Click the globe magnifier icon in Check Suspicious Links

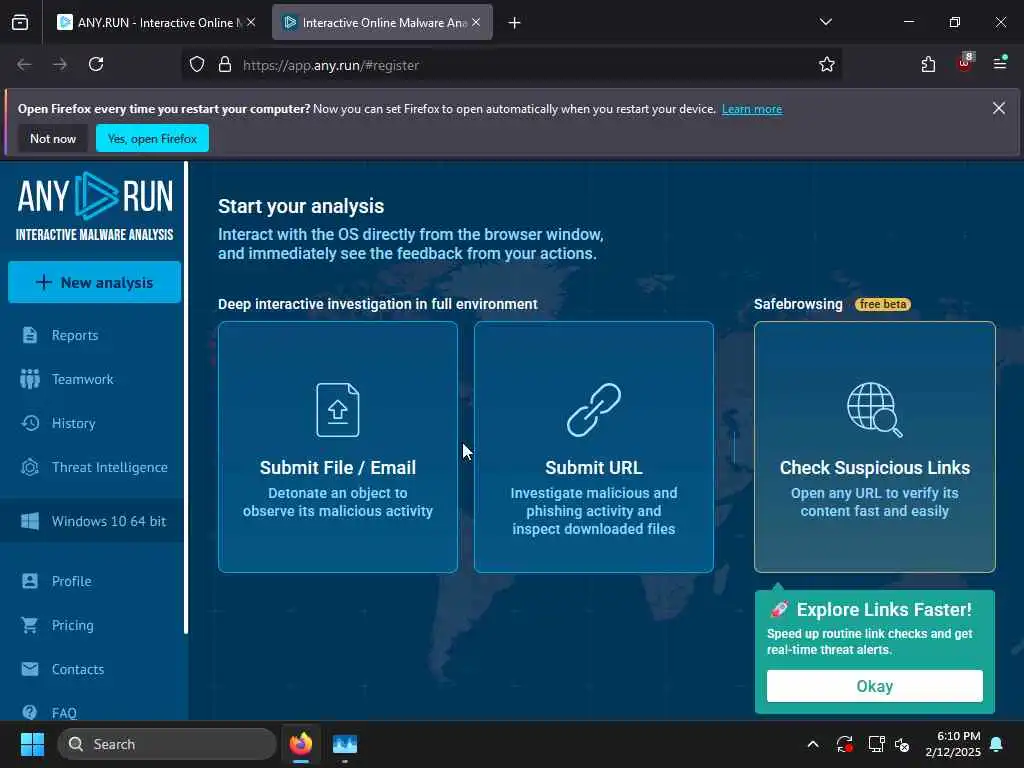tap(874, 409)
